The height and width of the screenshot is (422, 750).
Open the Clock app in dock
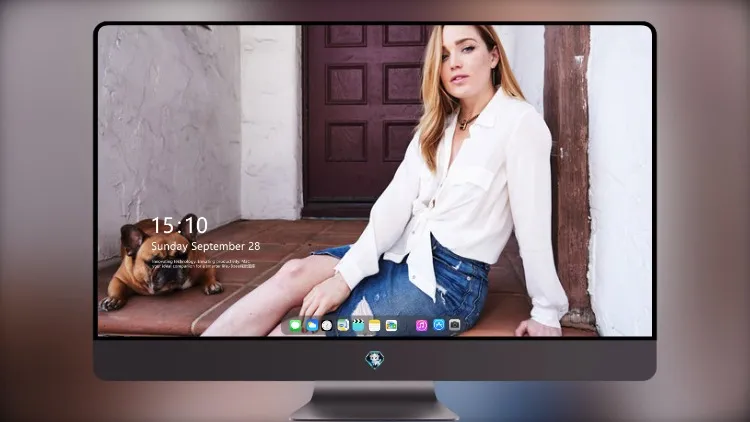tap(327, 325)
